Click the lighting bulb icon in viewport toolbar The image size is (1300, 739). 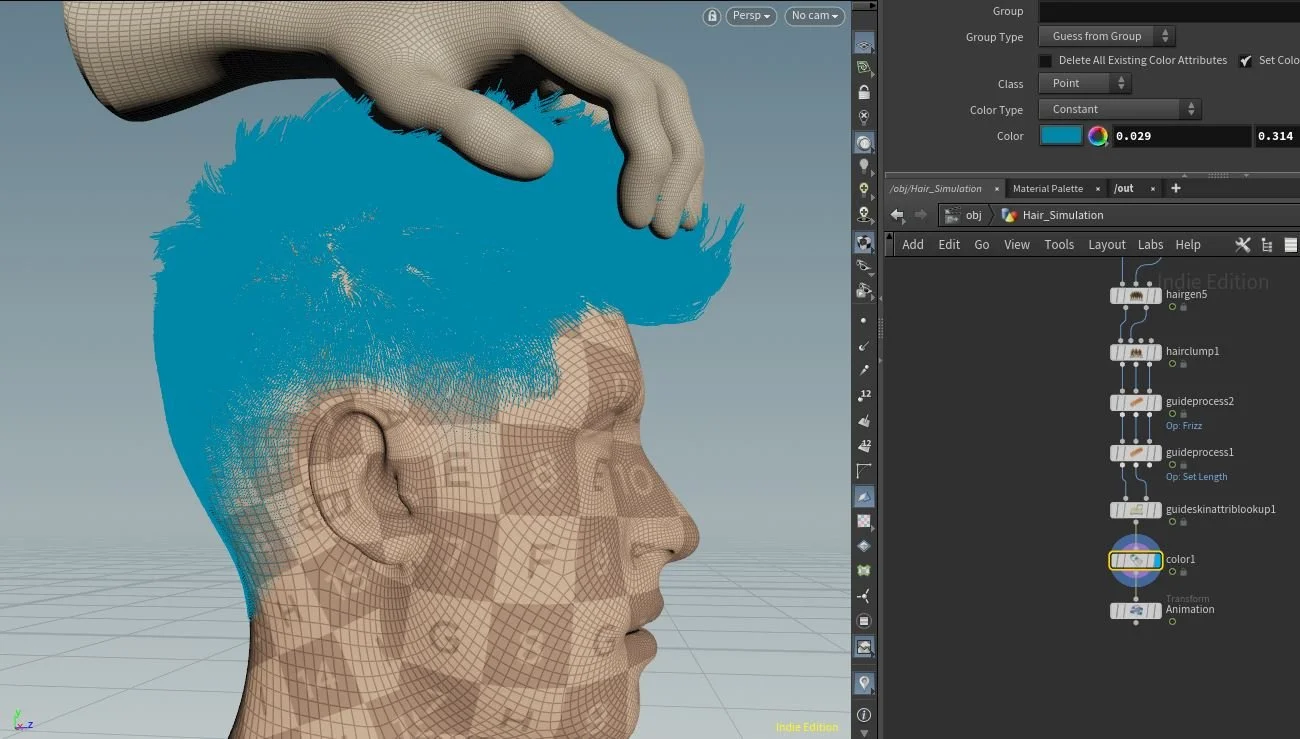coord(864,164)
